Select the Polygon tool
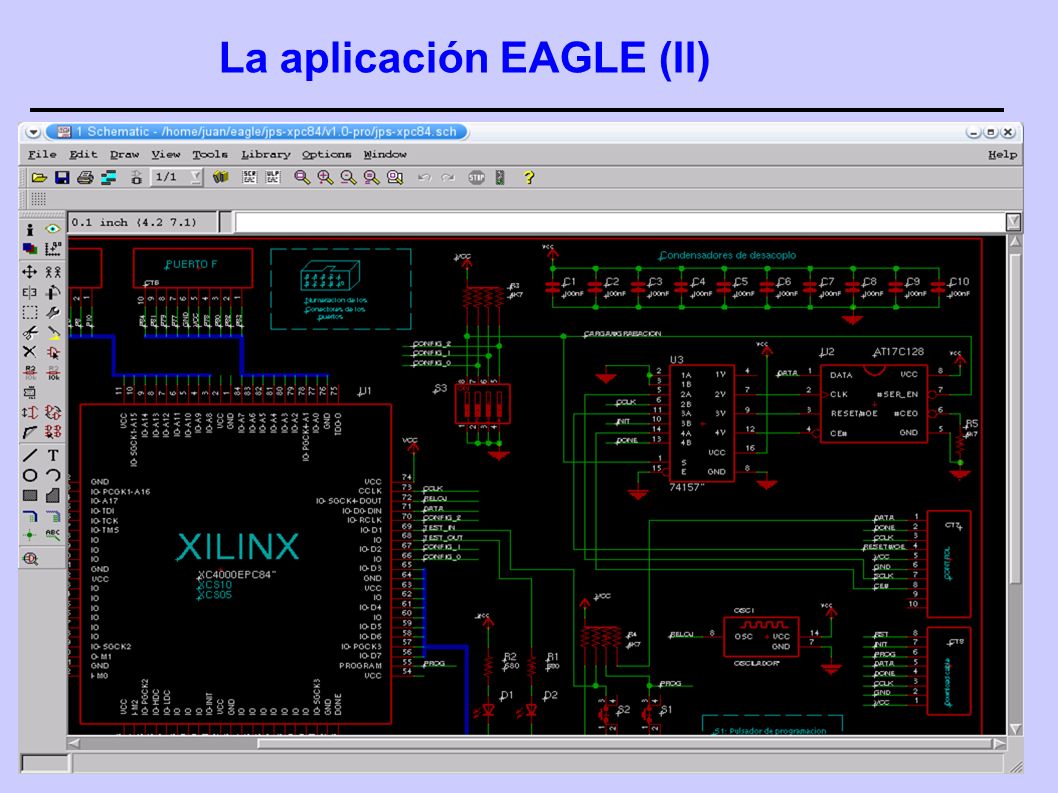Screen dimensions: 1058x793 point(53,495)
